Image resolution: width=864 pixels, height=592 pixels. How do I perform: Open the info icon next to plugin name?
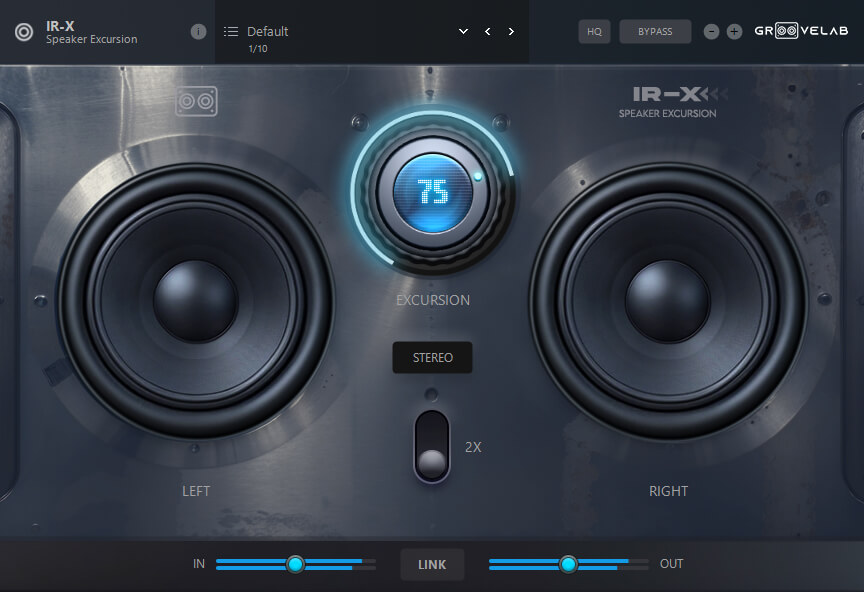tap(198, 31)
